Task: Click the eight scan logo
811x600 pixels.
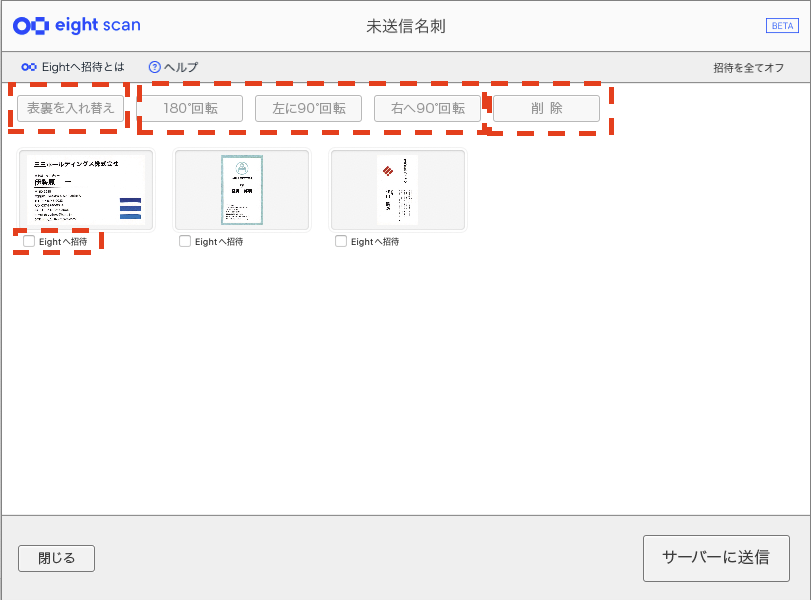Action: point(77,25)
